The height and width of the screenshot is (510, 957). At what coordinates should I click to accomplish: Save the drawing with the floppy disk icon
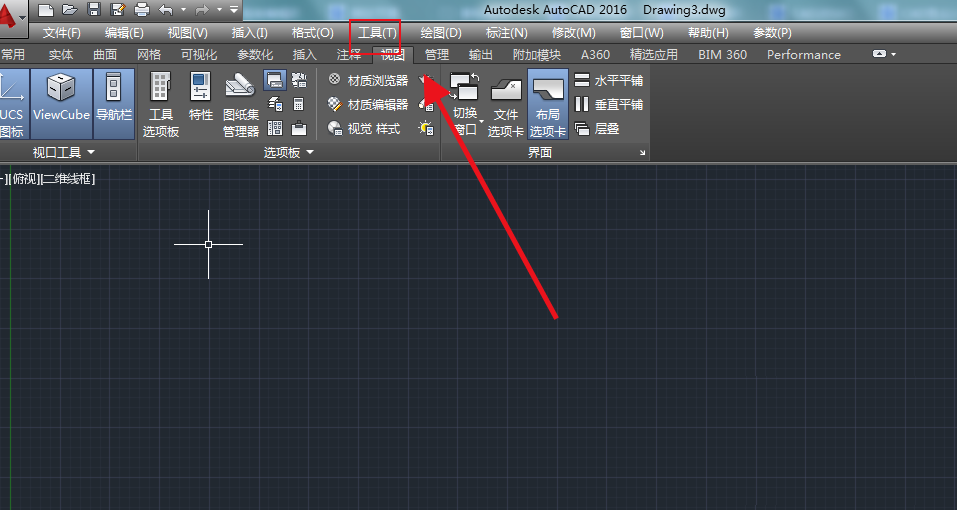point(94,10)
